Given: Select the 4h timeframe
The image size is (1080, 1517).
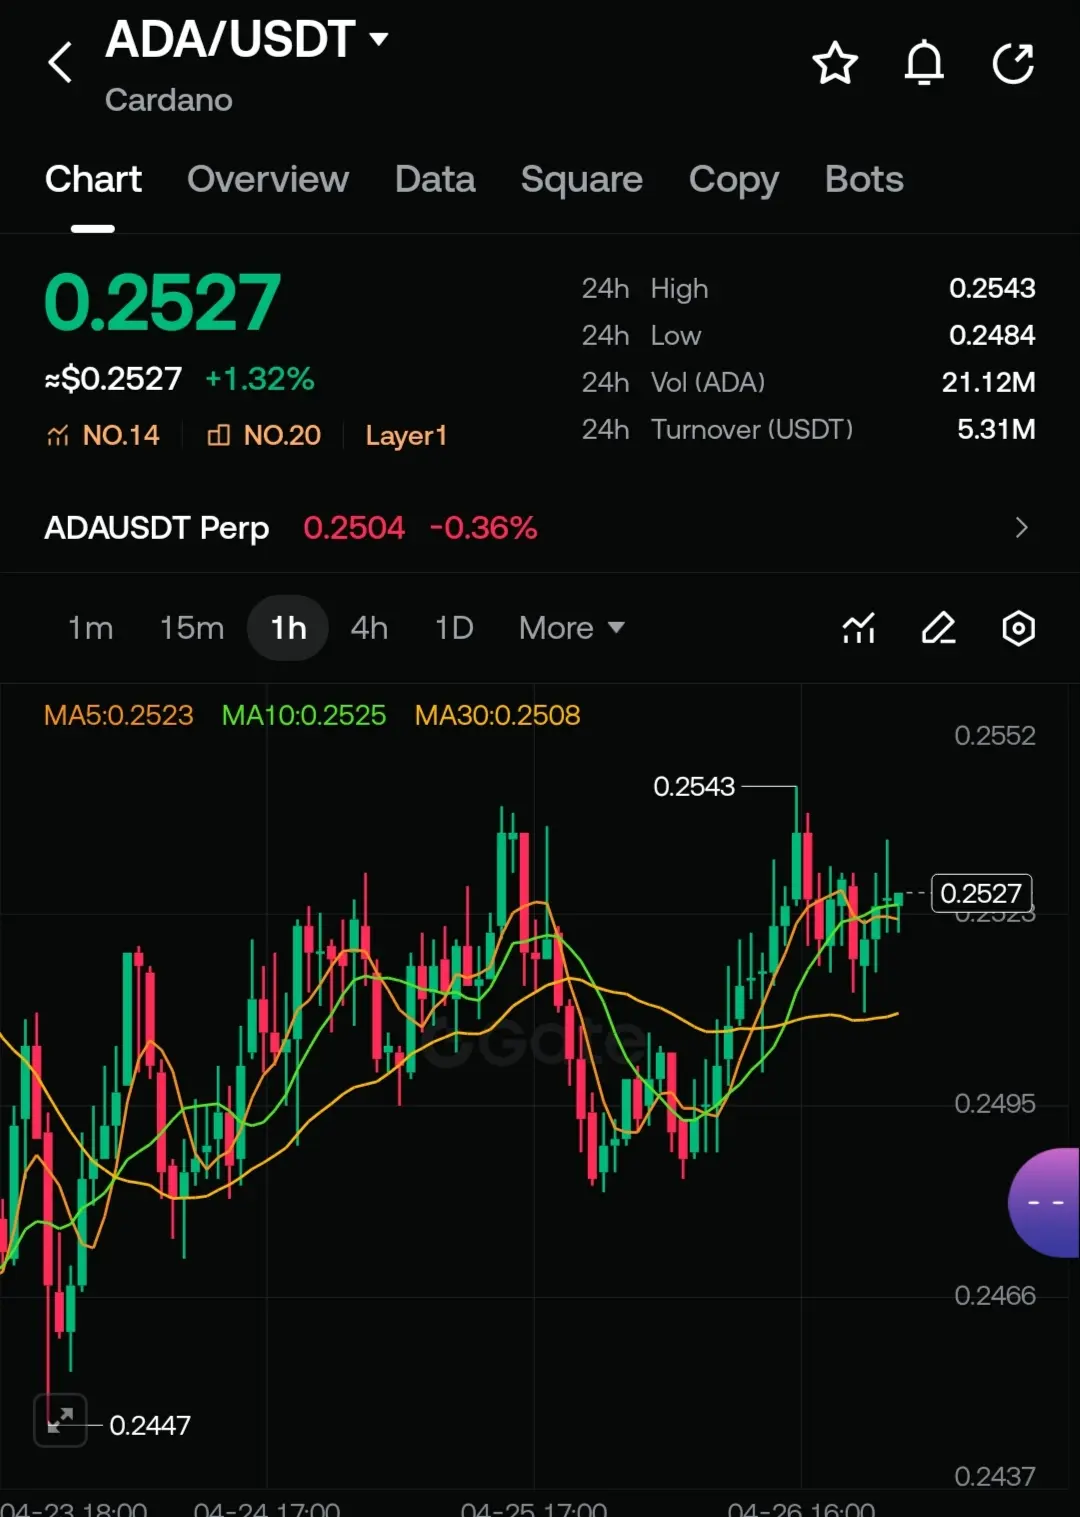Looking at the screenshot, I should (369, 628).
